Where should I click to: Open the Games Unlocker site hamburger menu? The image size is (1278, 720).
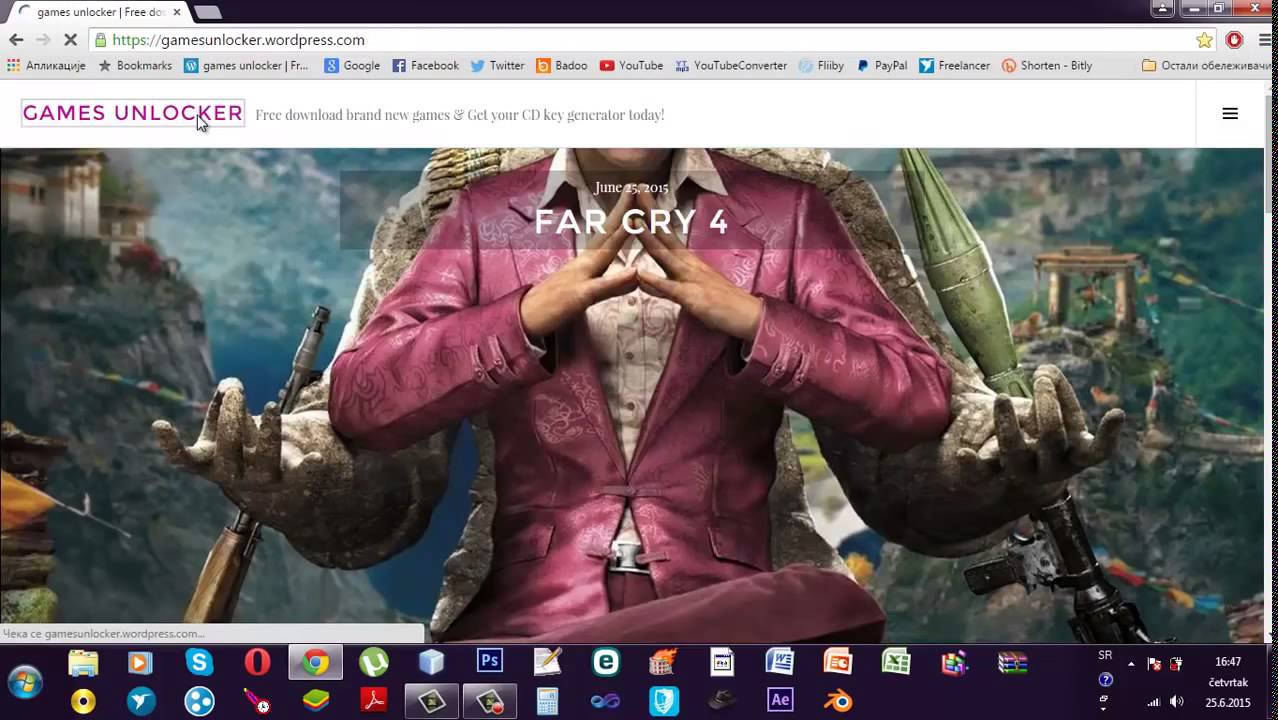(x=1230, y=114)
